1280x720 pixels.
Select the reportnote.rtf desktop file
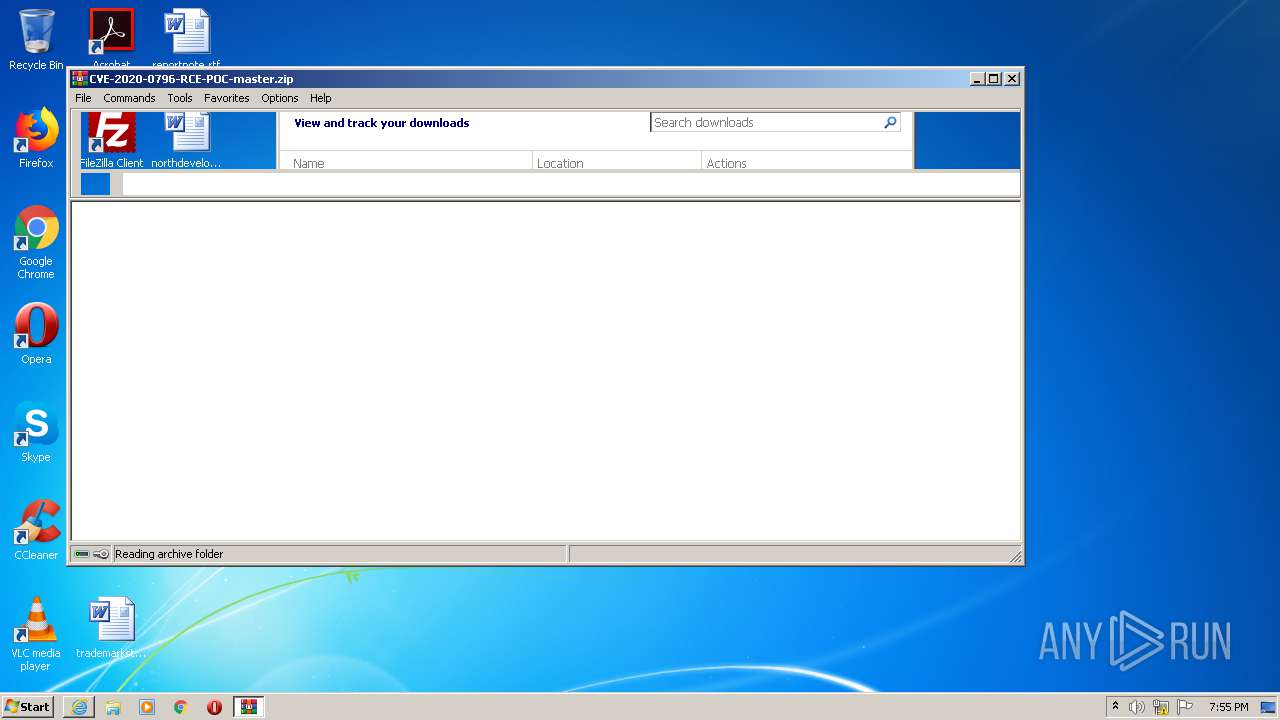187,38
